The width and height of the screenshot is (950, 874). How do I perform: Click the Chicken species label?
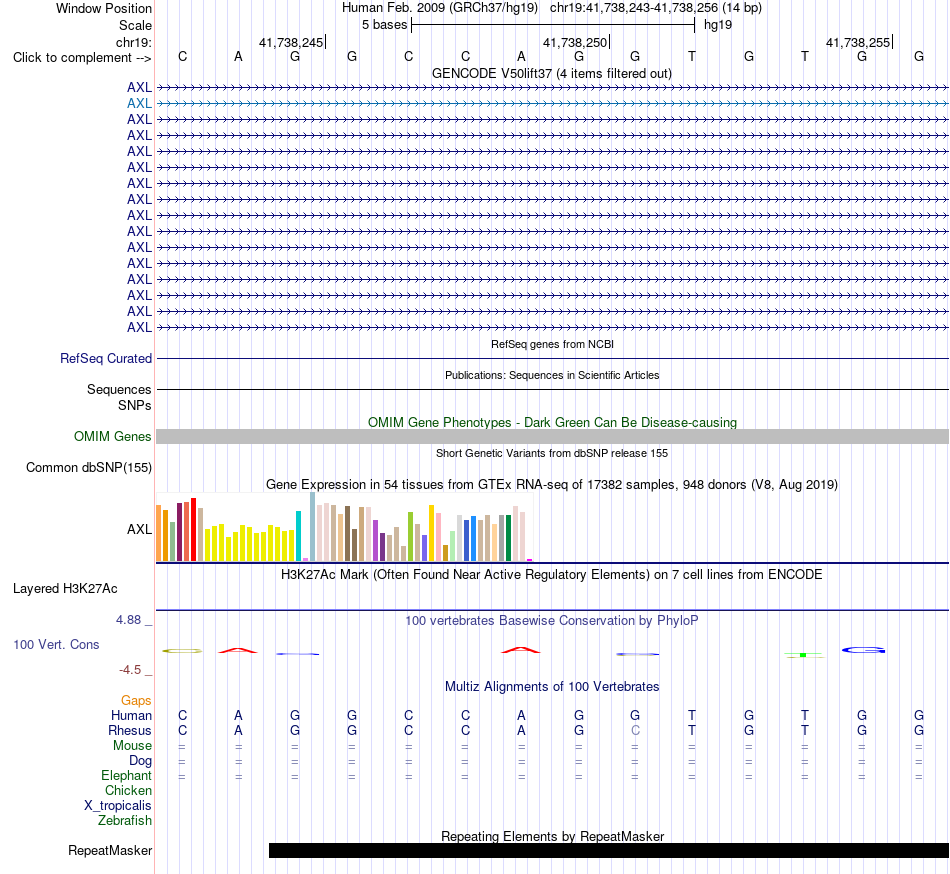[x=128, y=790]
